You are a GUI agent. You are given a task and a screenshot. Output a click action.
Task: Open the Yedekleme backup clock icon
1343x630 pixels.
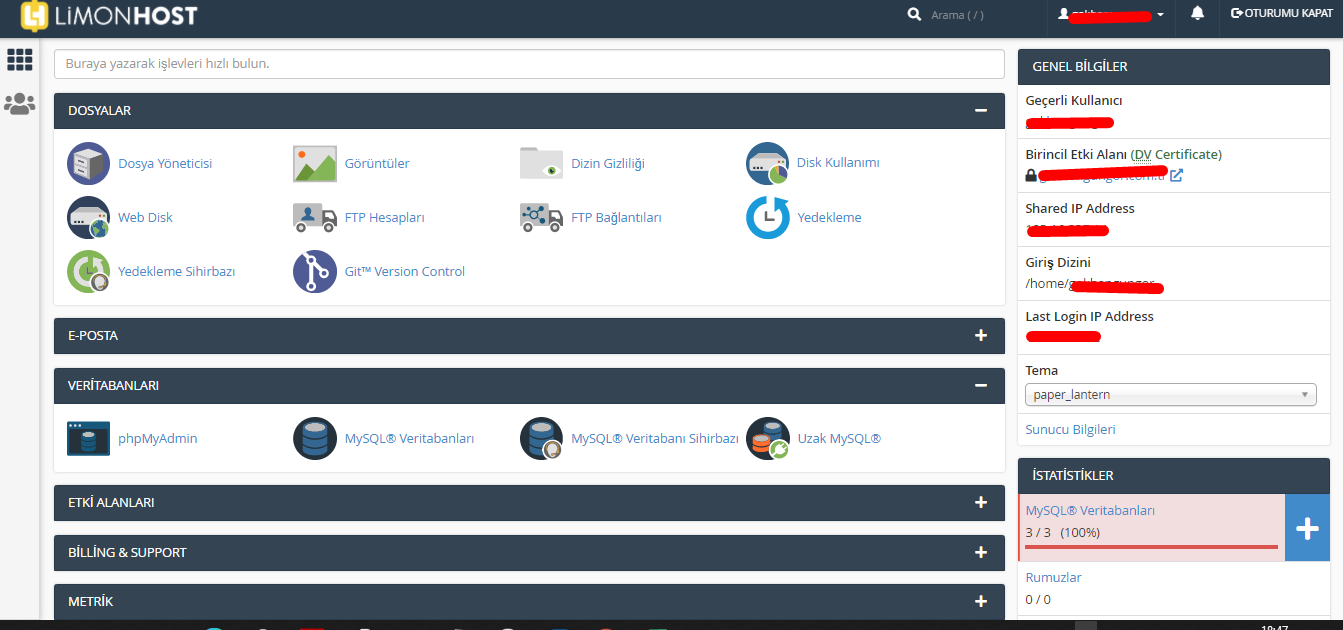[x=767, y=217]
